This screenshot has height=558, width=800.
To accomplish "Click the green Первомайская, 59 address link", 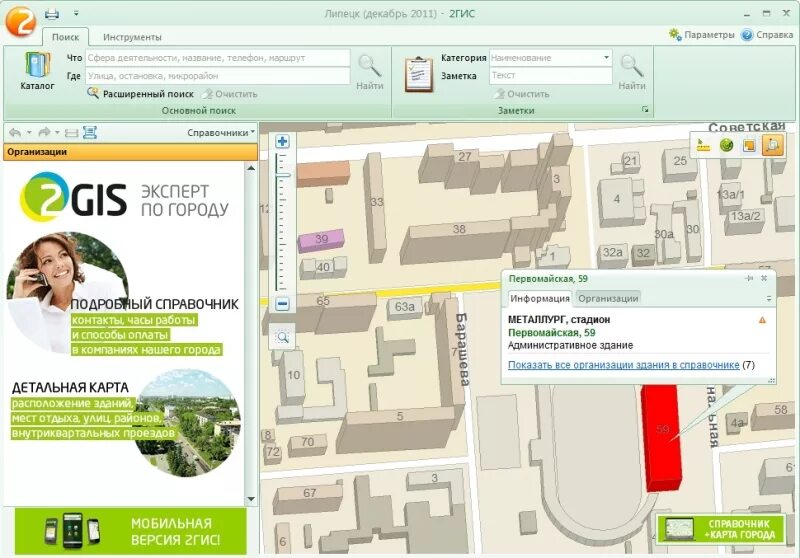I will tap(552, 333).
